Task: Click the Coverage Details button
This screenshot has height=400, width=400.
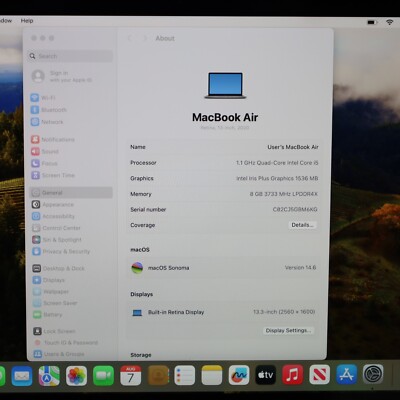Action: pyautogui.click(x=302, y=225)
